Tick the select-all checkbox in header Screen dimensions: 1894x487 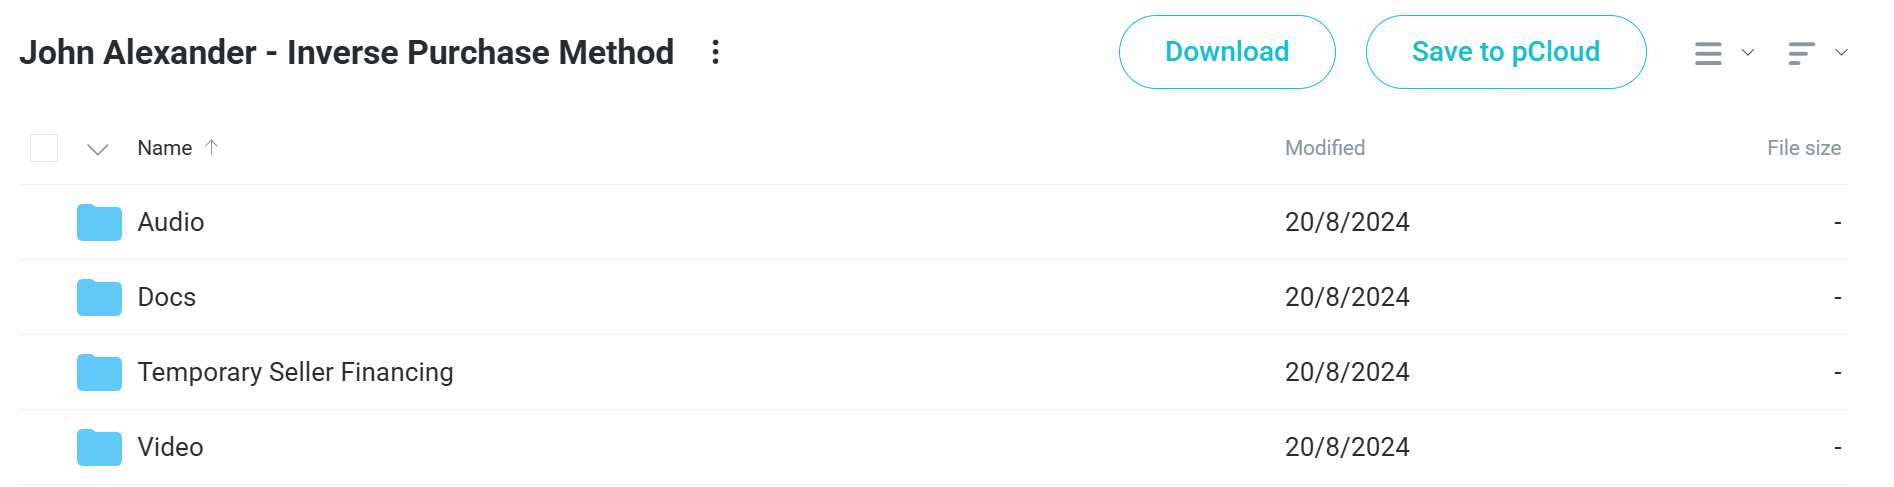[x=44, y=148]
